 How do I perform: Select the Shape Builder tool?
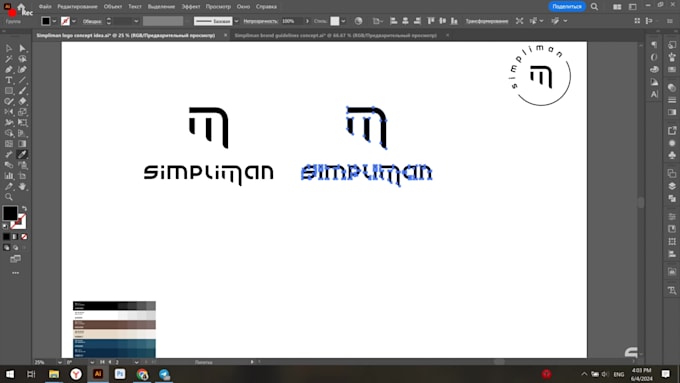click(x=9, y=133)
